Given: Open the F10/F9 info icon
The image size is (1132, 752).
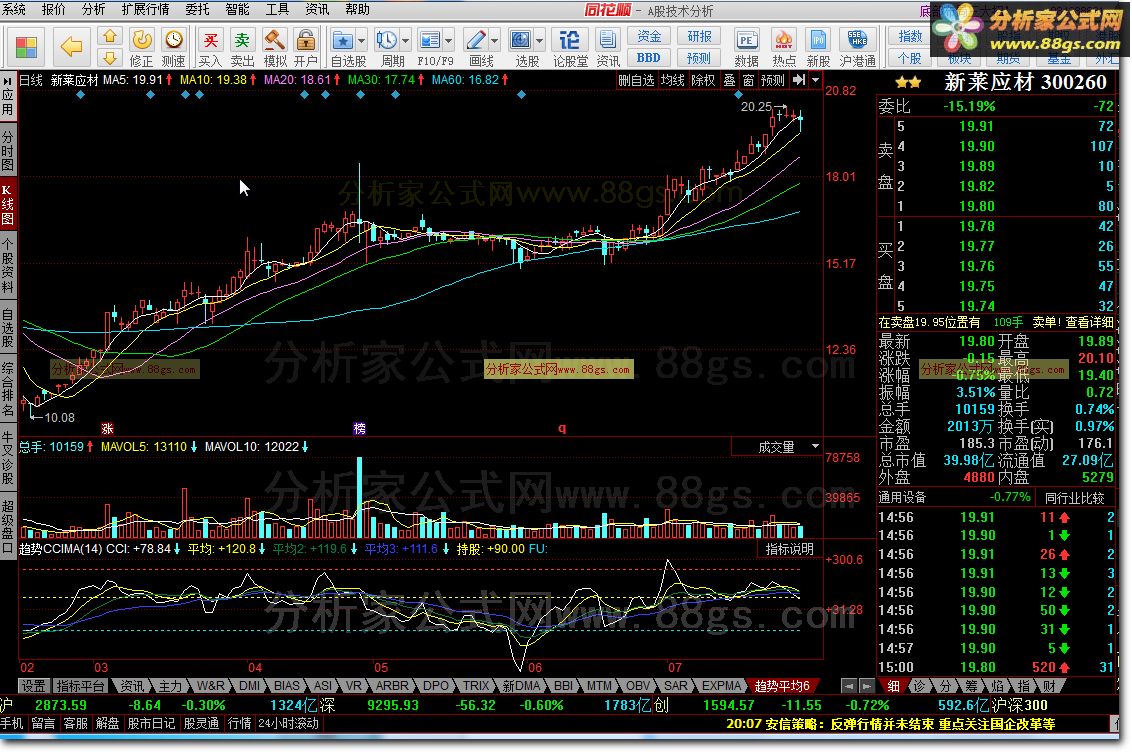Looking at the screenshot, I should click(x=430, y=41).
